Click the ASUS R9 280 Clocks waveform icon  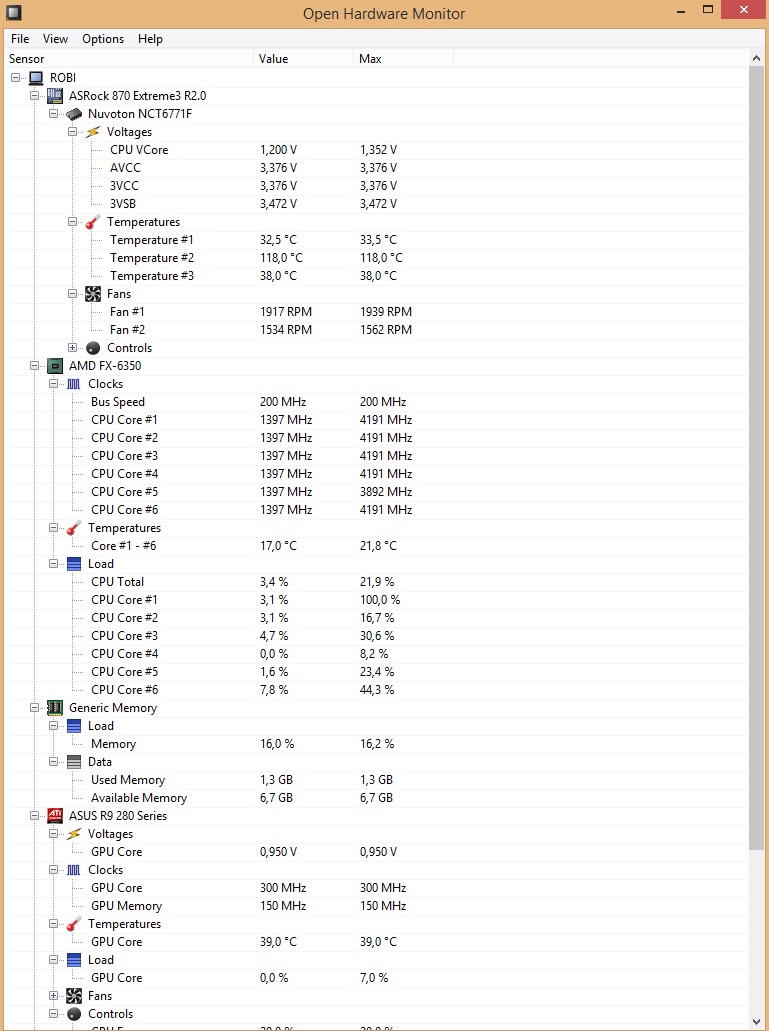tap(74, 870)
